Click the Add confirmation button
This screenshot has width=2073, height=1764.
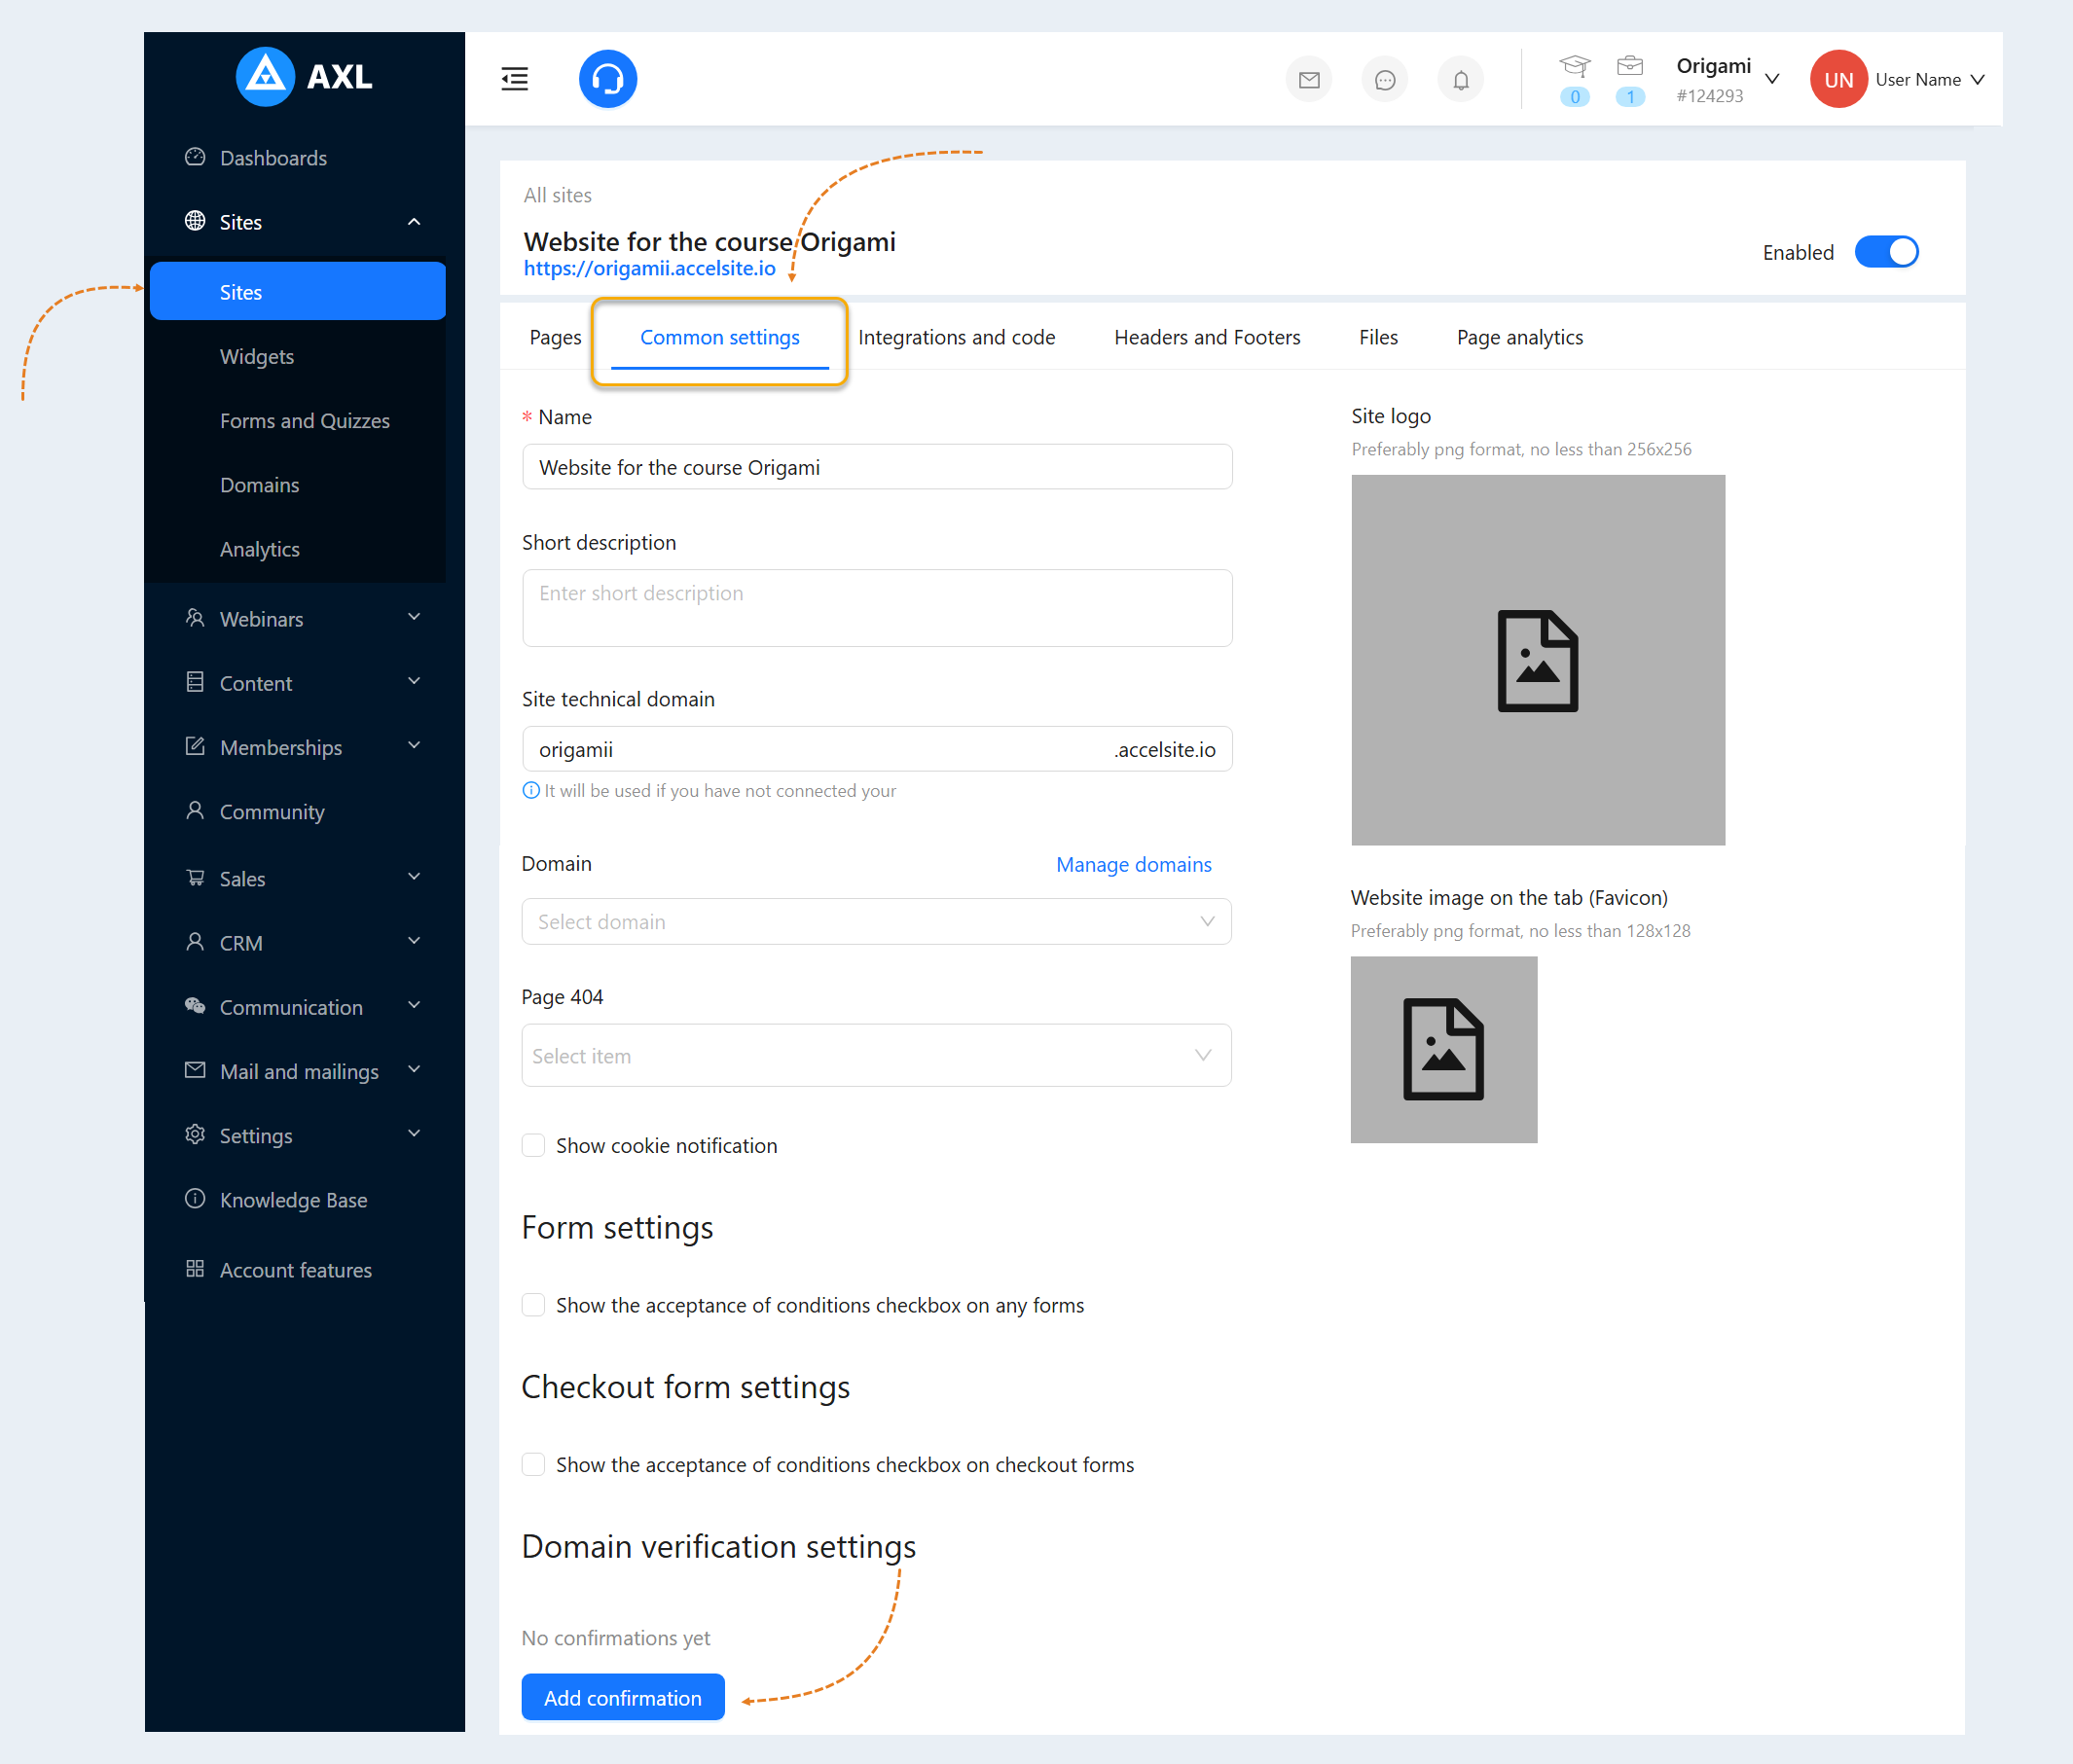[x=623, y=1697]
